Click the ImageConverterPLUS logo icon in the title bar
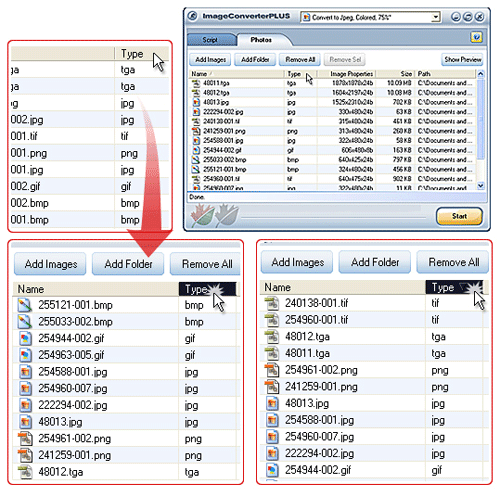Screen dimensions: 500x496 (192, 16)
